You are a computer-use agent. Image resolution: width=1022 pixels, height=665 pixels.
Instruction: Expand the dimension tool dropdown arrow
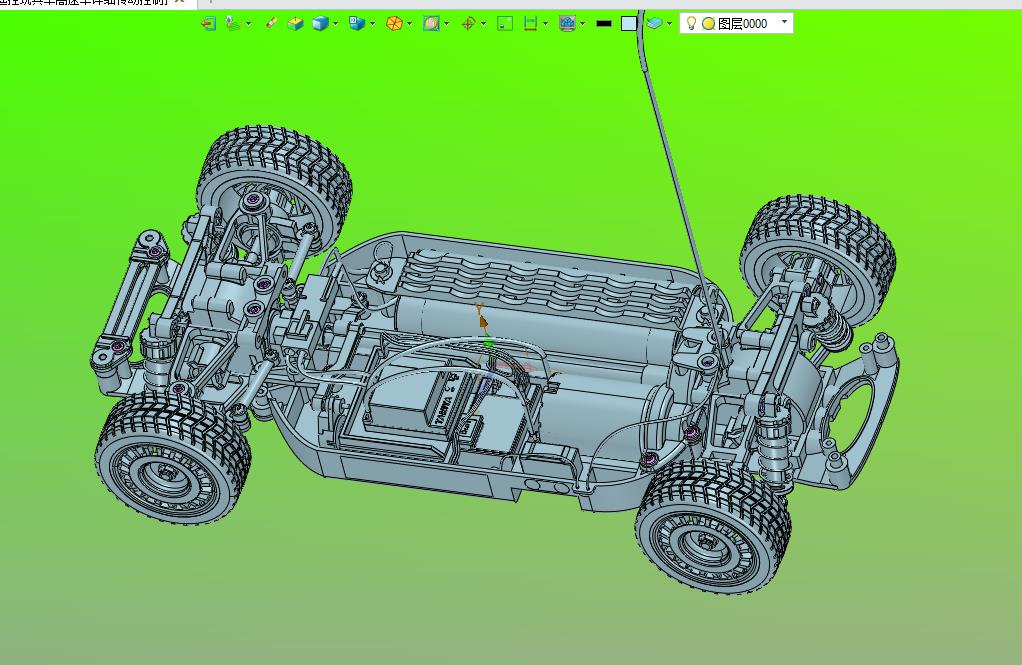coord(546,23)
